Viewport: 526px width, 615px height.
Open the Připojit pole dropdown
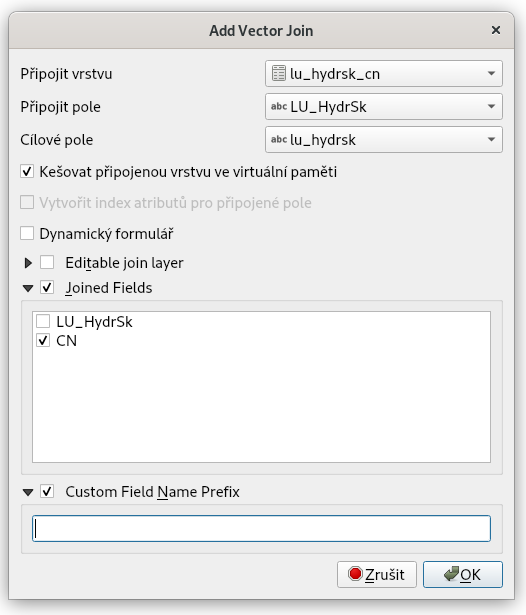(x=384, y=106)
